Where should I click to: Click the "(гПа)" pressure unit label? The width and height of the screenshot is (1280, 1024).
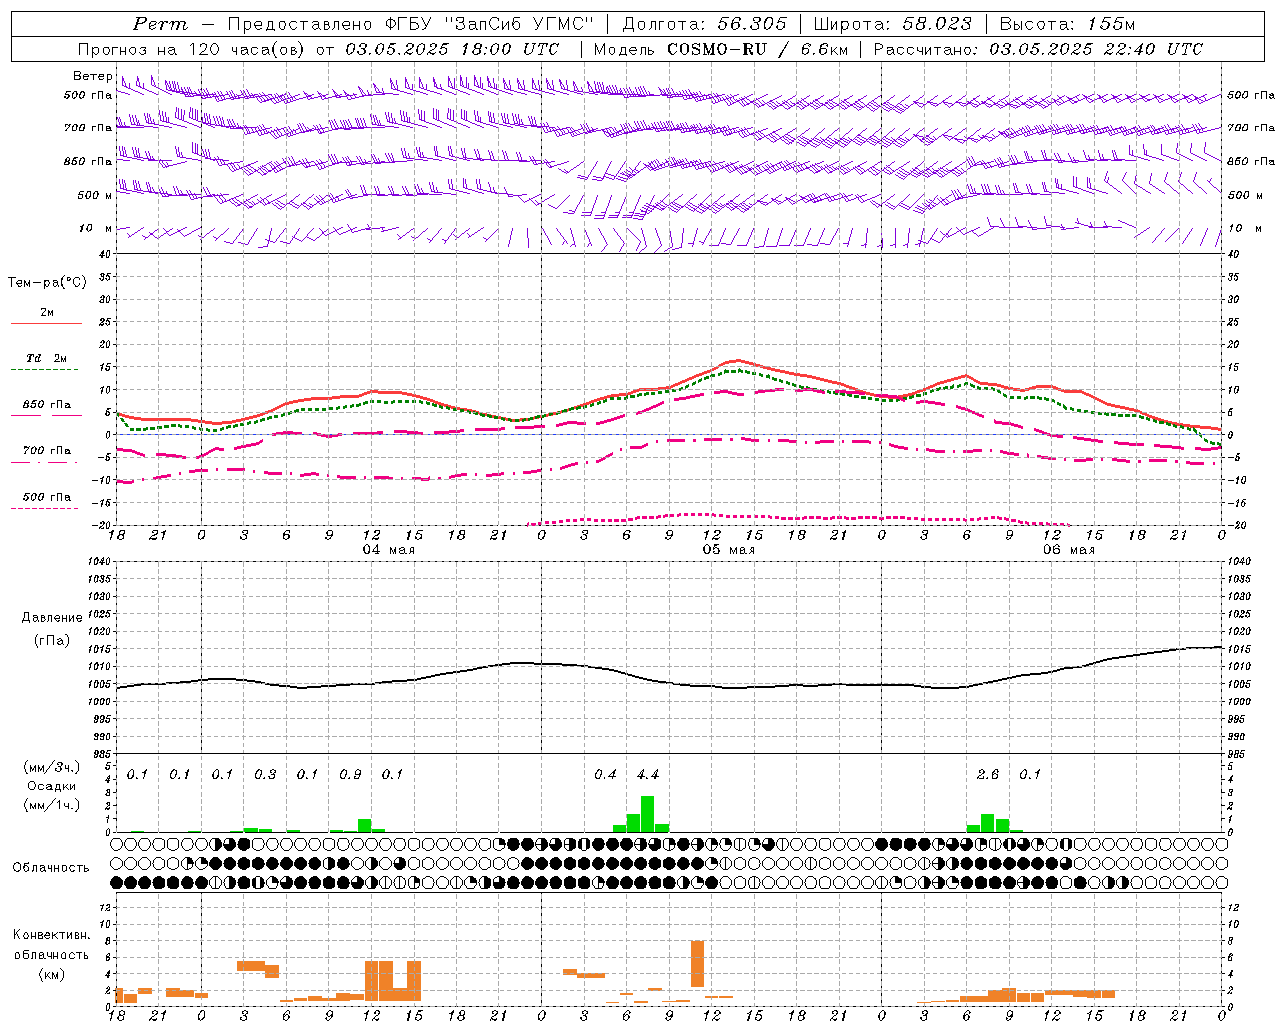(x=52, y=640)
